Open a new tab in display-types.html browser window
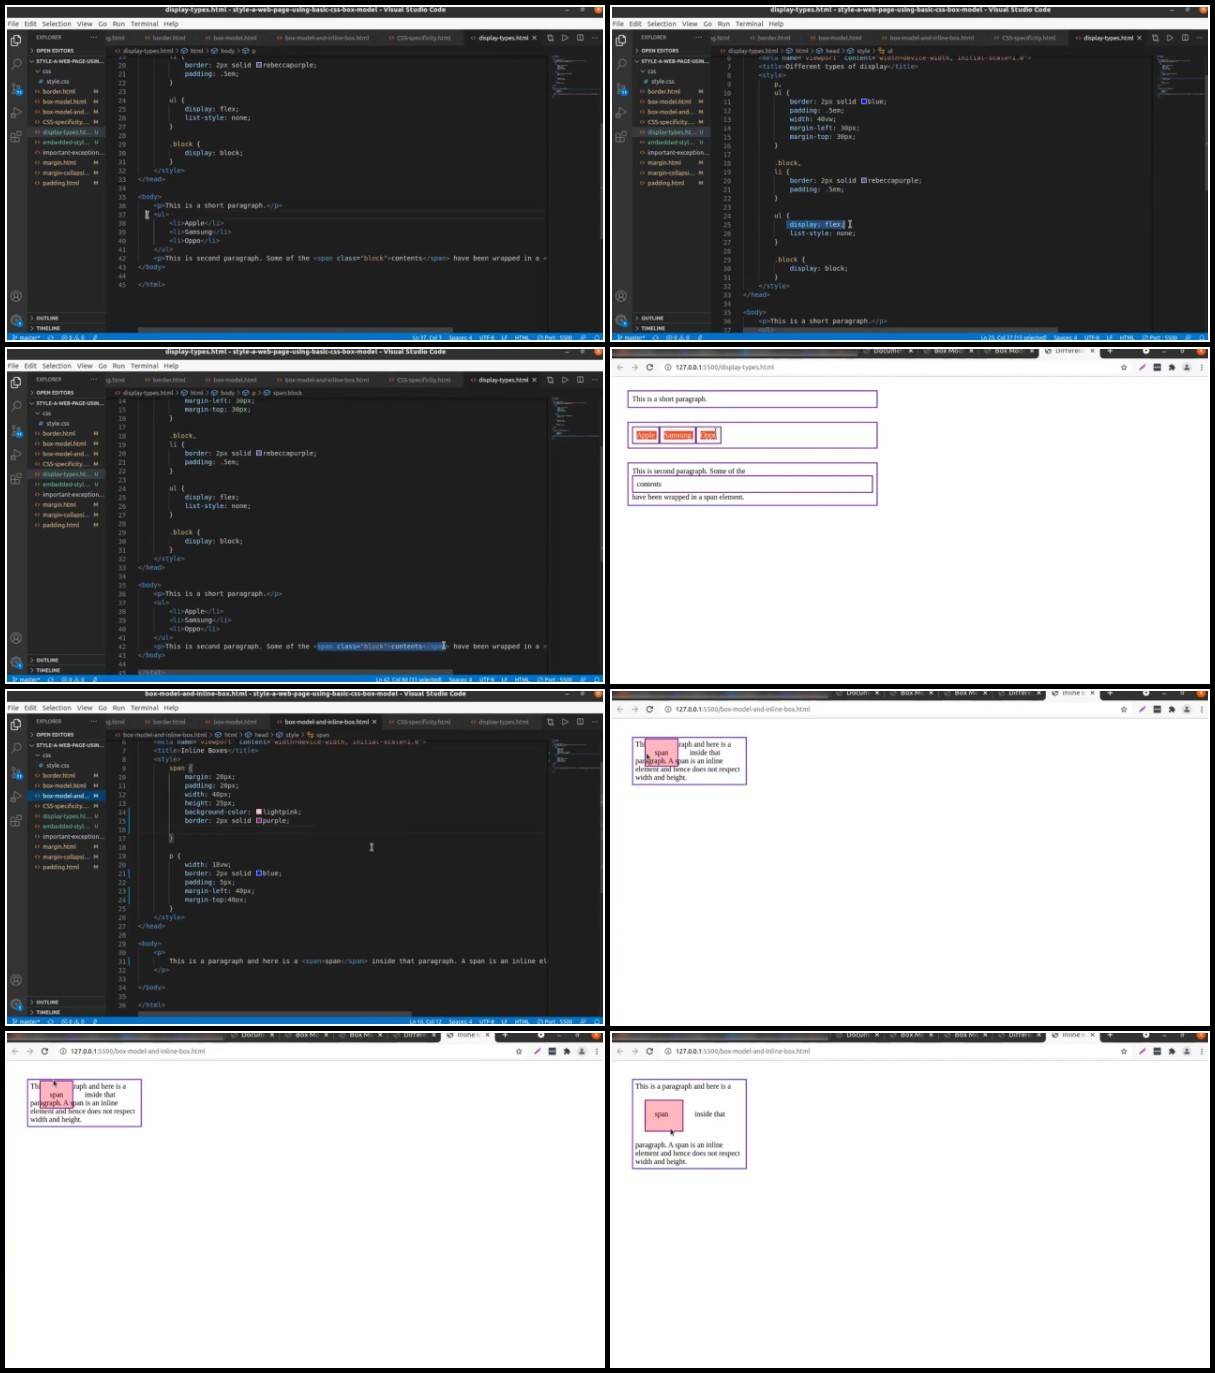This screenshot has height=1373, width=1215. click(x=1110, y=352)
